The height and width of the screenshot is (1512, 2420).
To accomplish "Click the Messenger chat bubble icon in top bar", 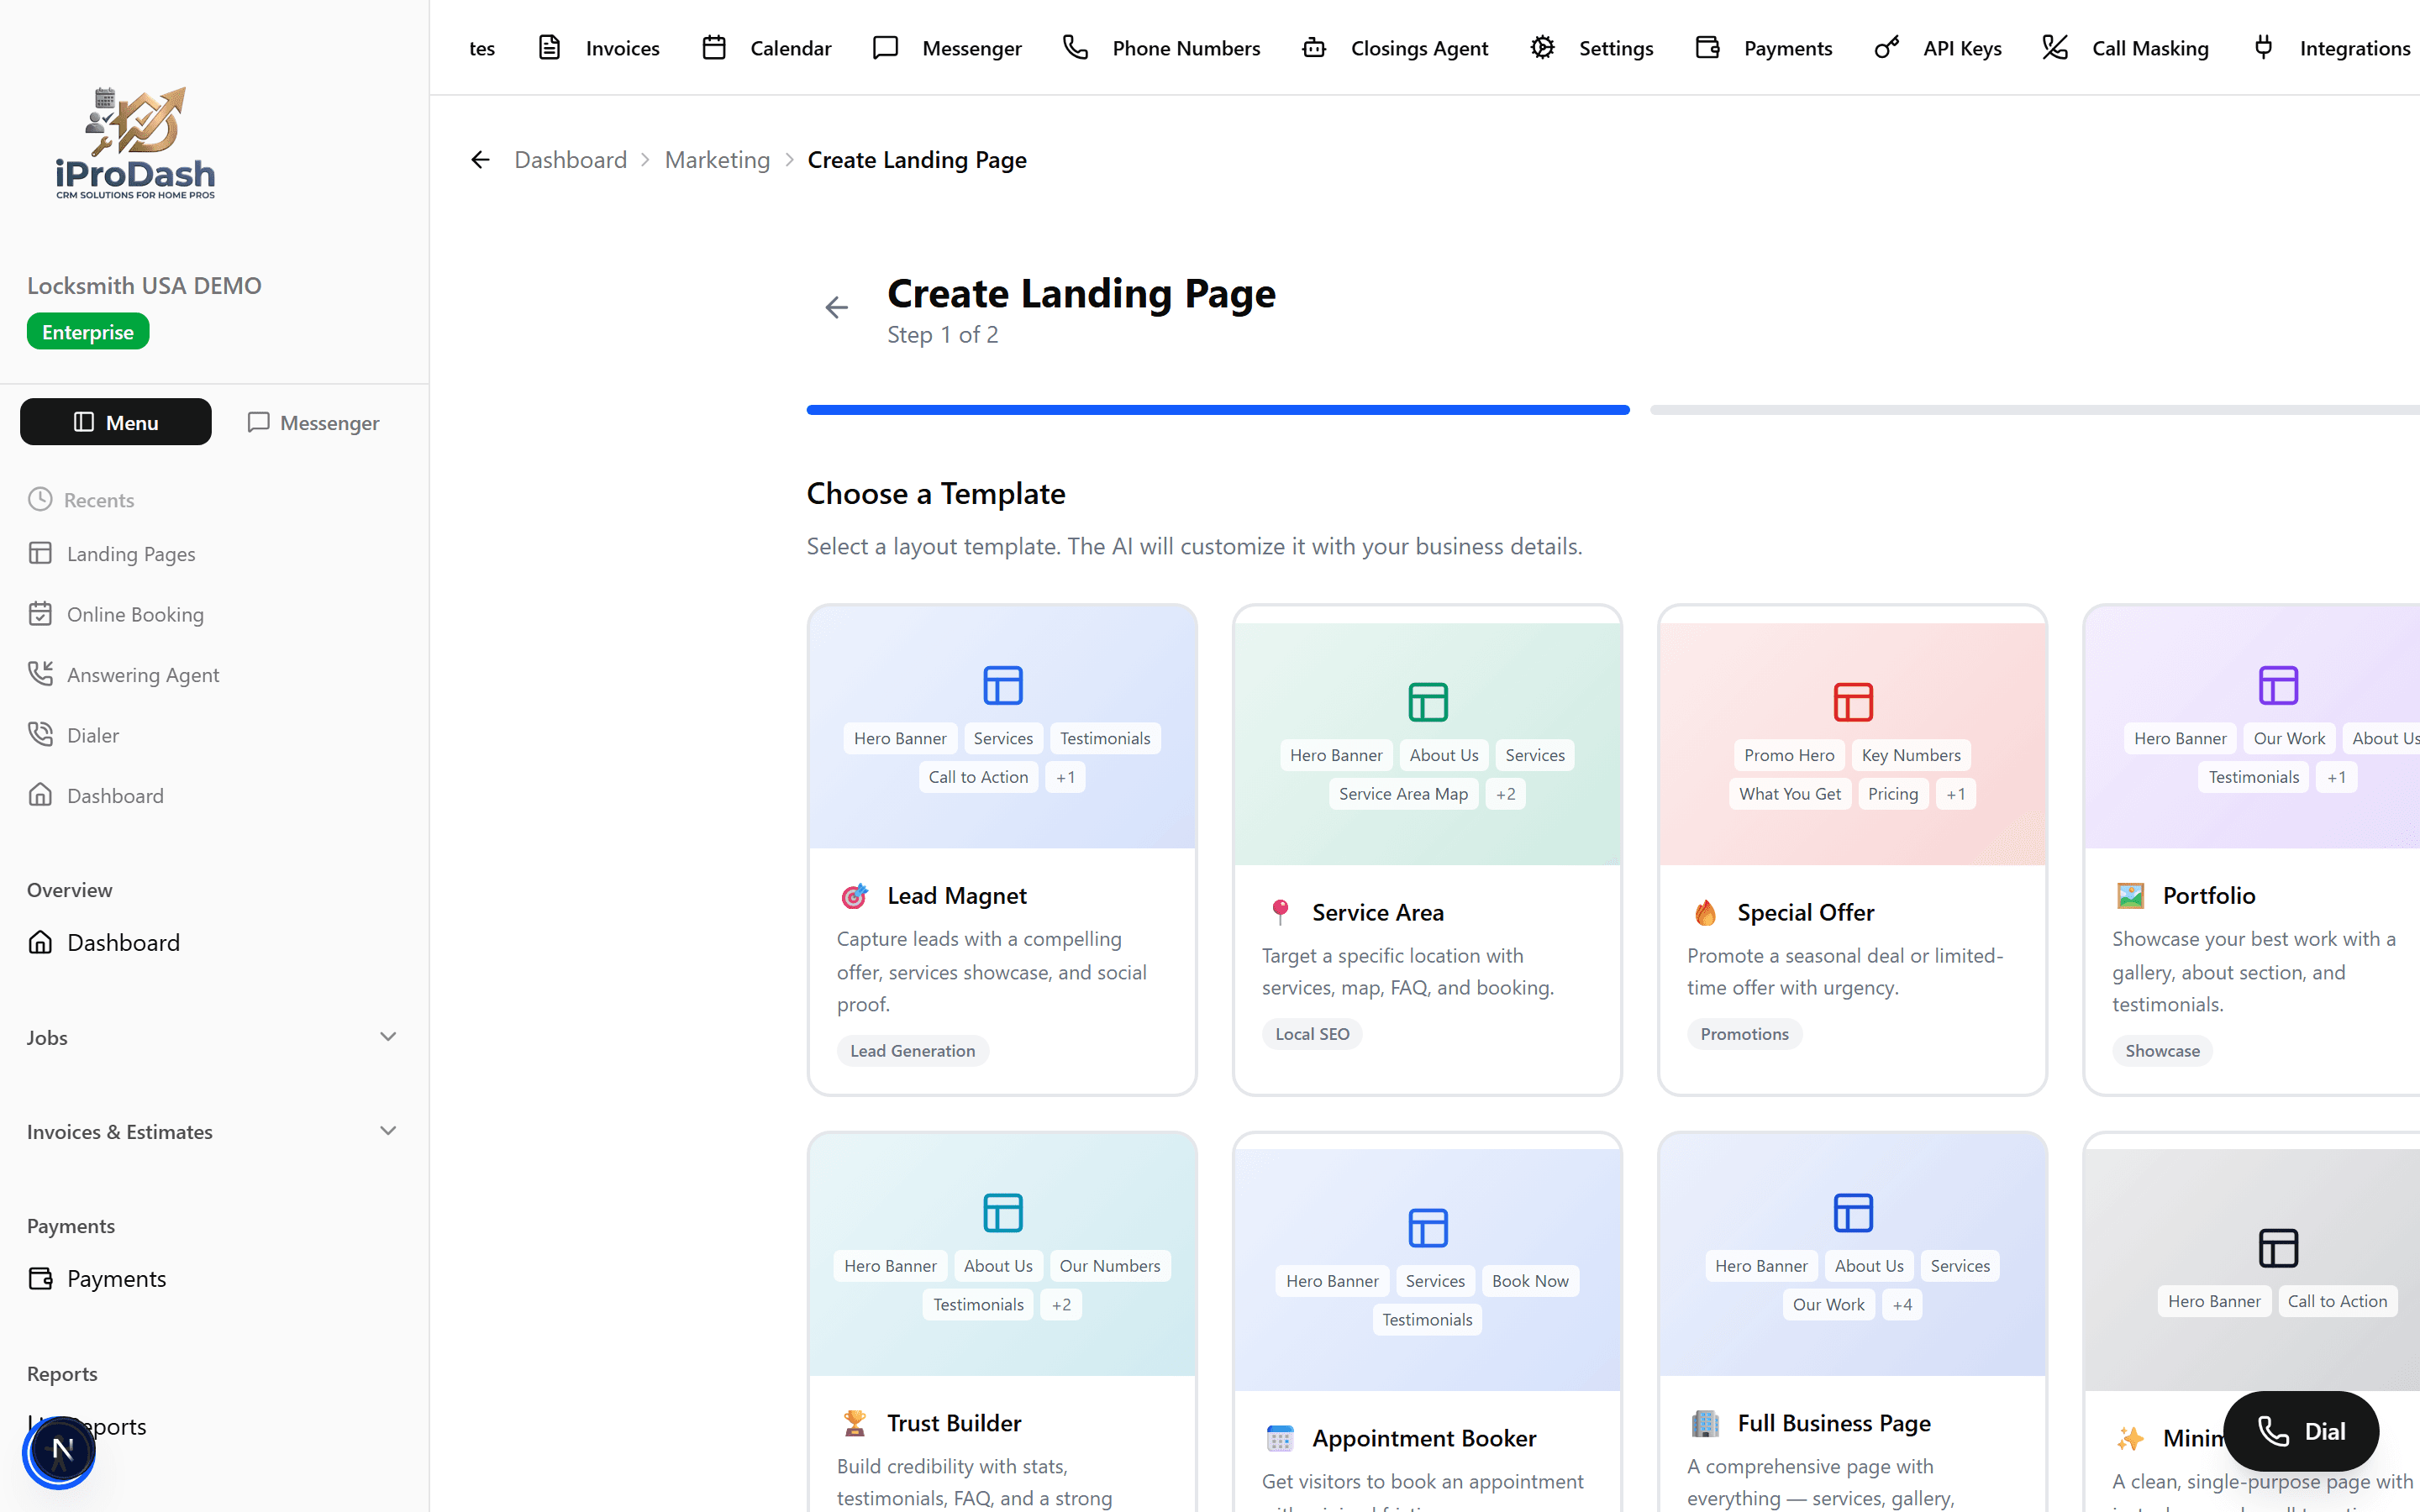I will (886, 47).
